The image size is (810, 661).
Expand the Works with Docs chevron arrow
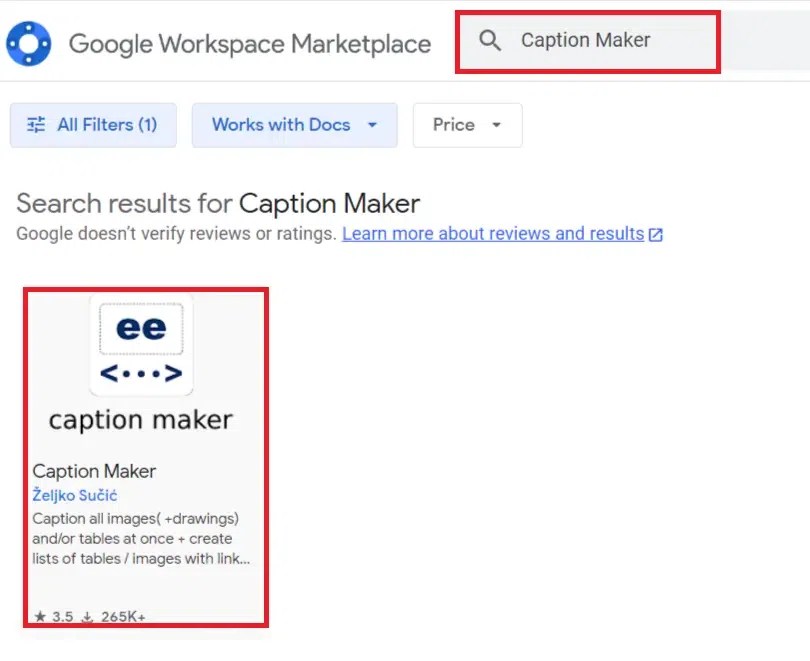tap(372, 125)
